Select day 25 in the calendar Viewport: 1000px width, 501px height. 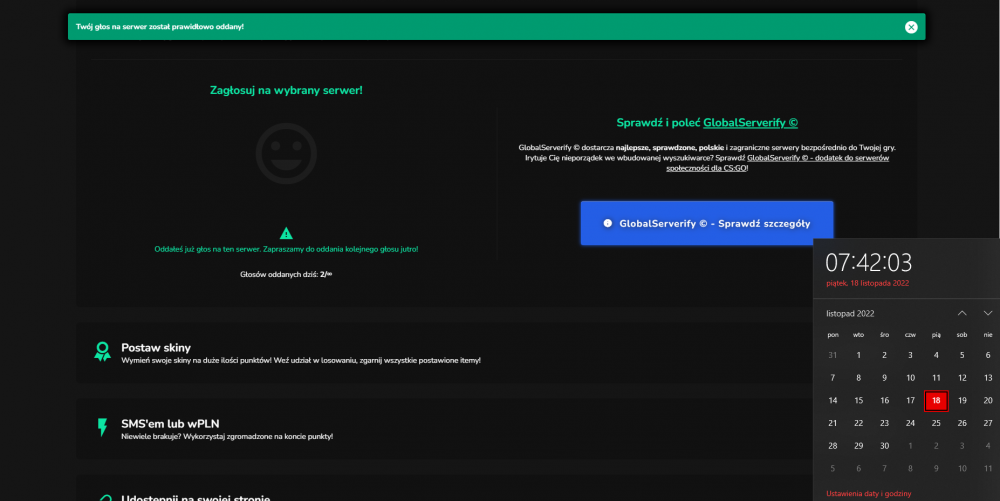tap(936, 423)
